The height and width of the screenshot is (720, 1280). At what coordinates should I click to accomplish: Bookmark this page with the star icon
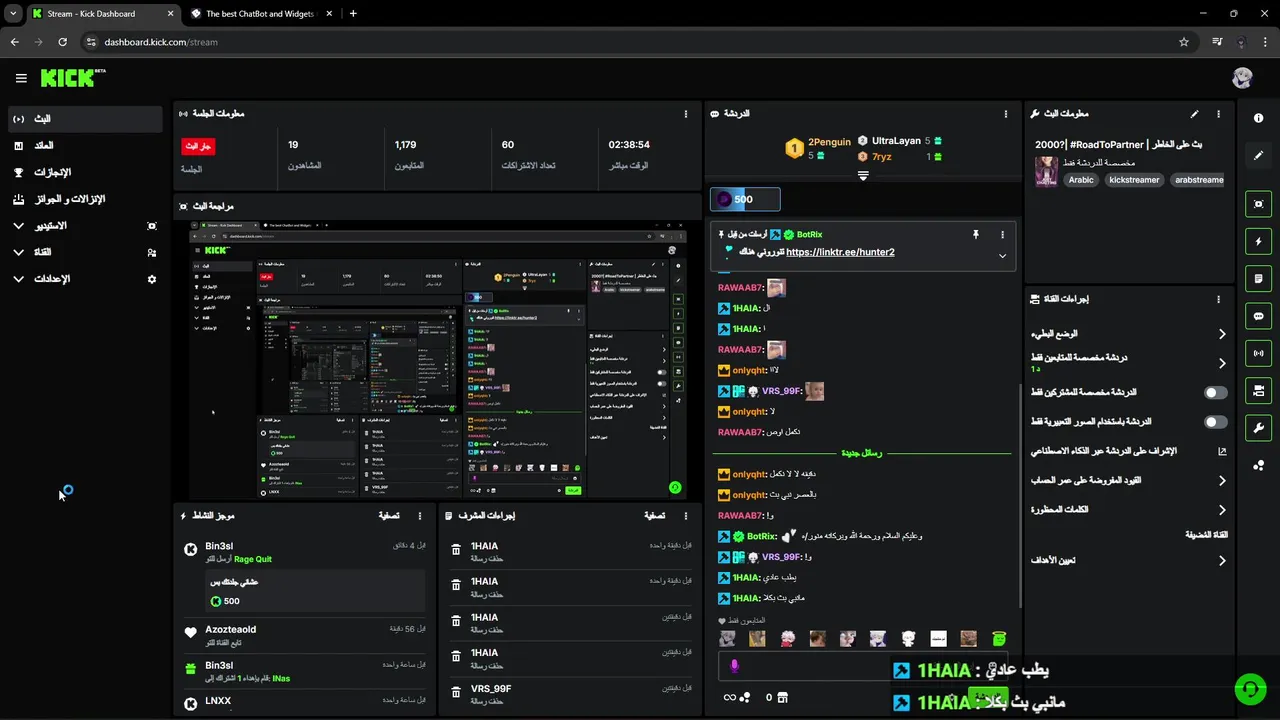click(x=1184, y=42)
